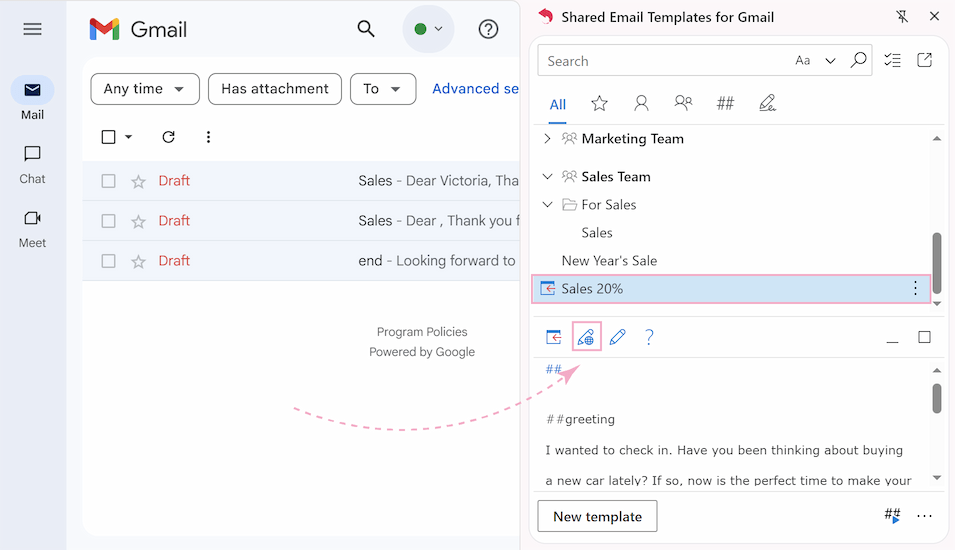Image resolution: width=955 pixels, height=550 pixels.
Task: Star the Dear Victoria draft
Action: click(138, 182)
